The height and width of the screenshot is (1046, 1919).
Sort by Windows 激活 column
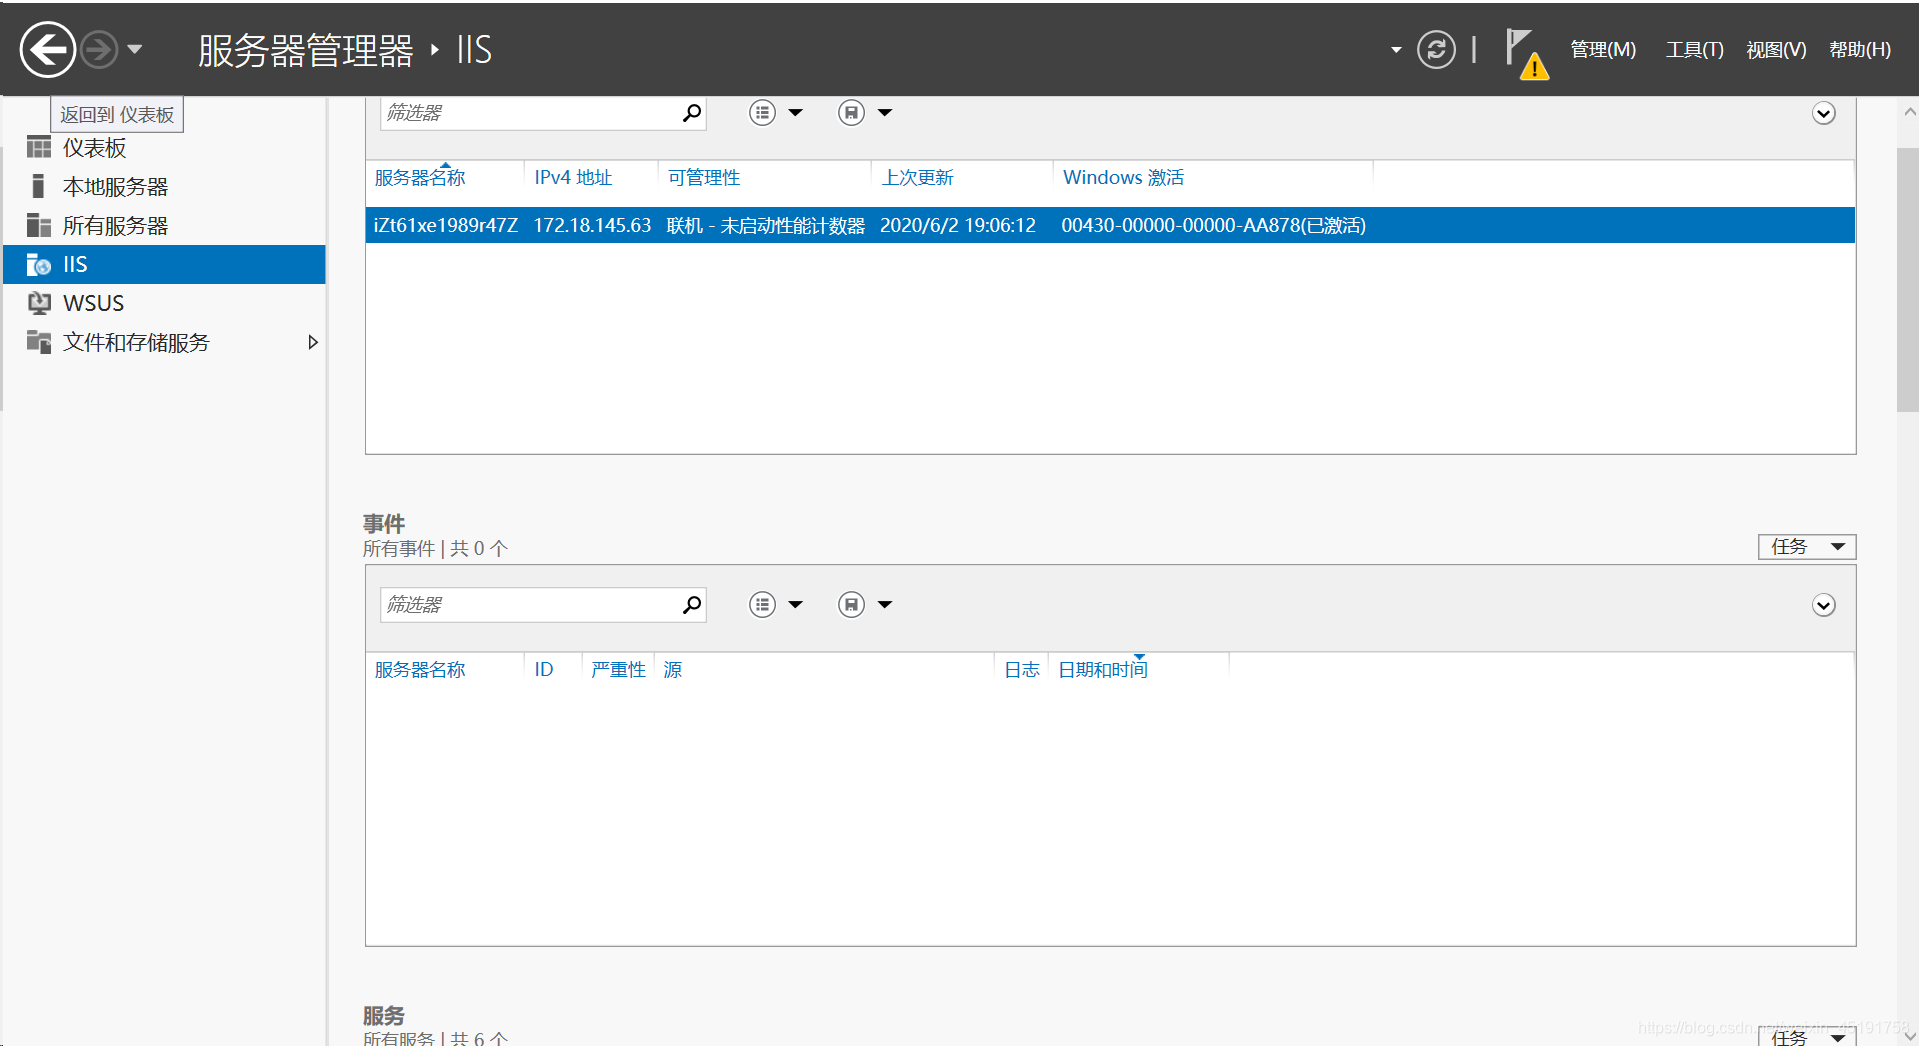1123,177
